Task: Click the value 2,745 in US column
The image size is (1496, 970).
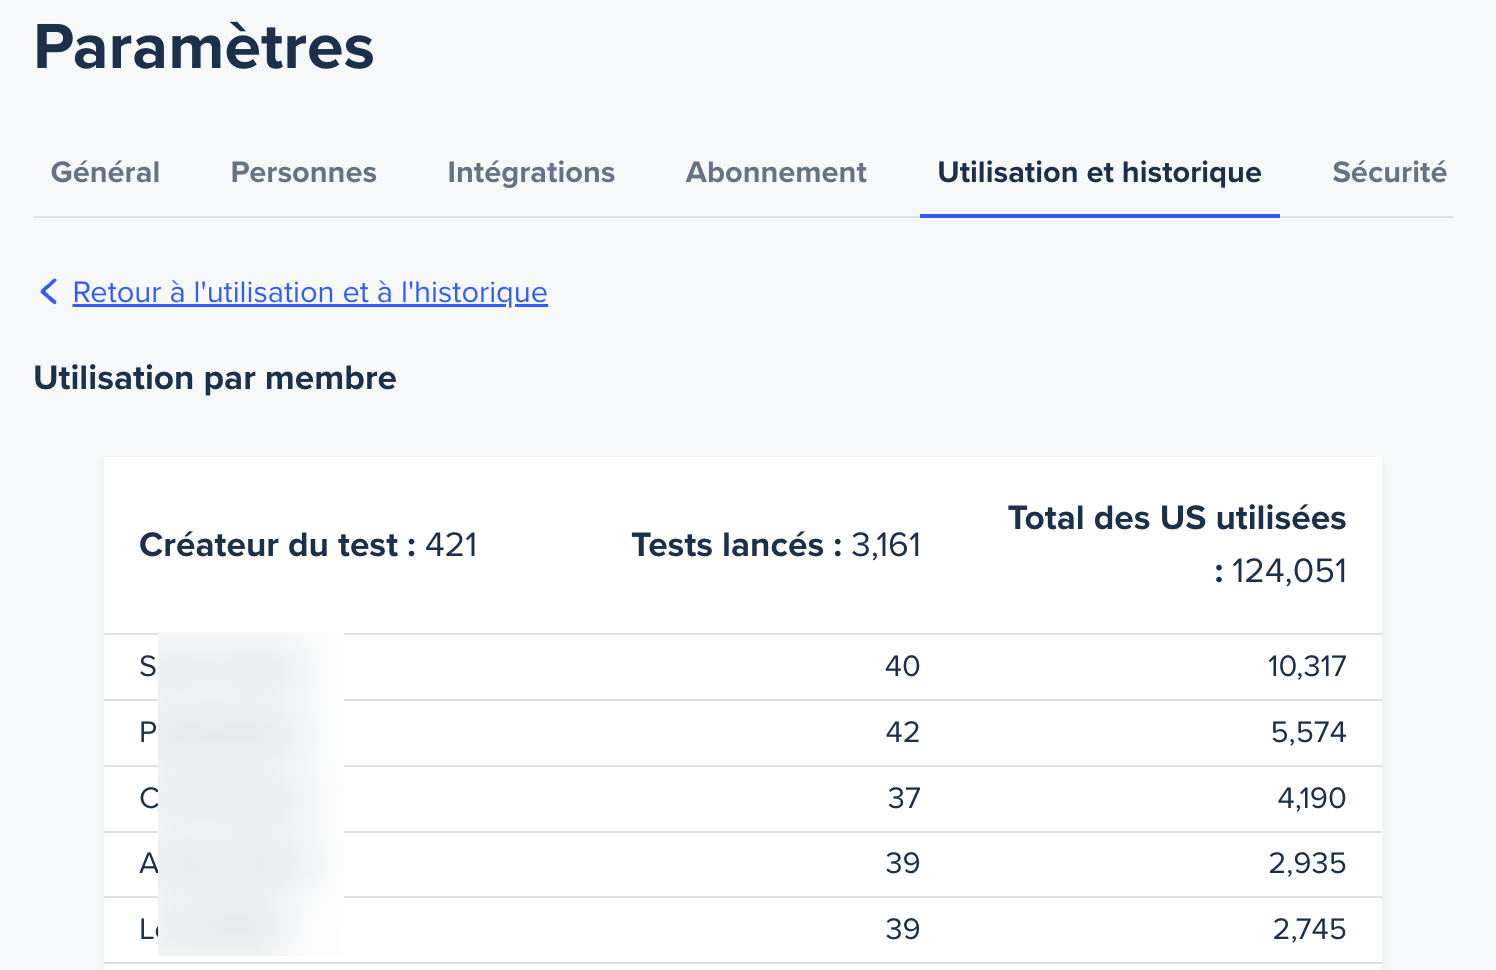Action: pyautogui.click(x=1310, y=929)
